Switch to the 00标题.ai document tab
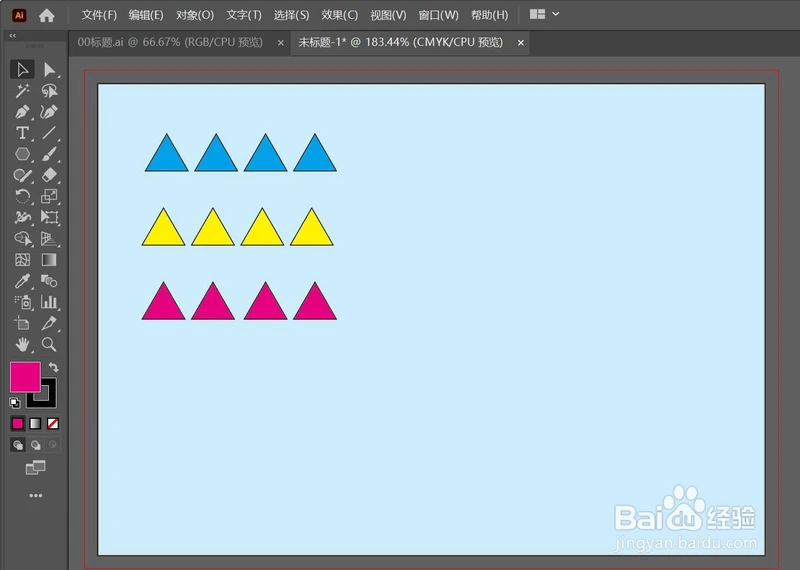Viewport: 800px width, 570px height. (170, 42)
